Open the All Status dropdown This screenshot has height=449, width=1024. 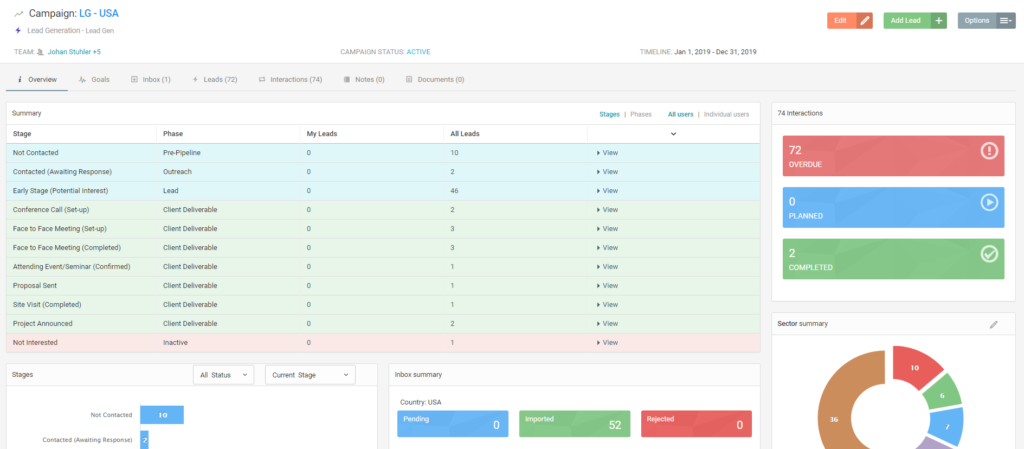[x=224, y=375]
